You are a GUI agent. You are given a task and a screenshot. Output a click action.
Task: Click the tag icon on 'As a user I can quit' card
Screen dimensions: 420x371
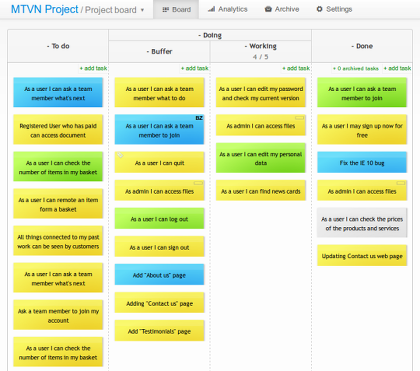coord(120,155)
